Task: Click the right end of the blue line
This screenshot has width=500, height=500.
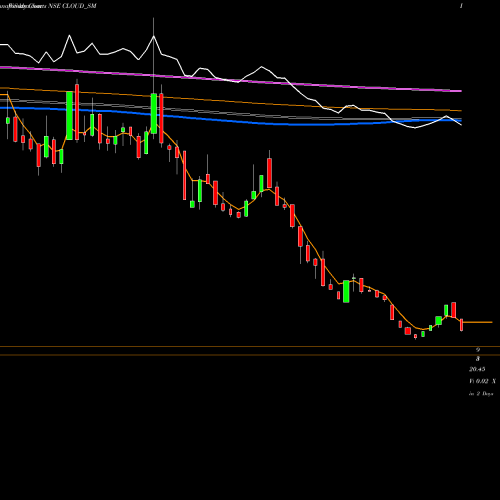Action: [461, 120]
